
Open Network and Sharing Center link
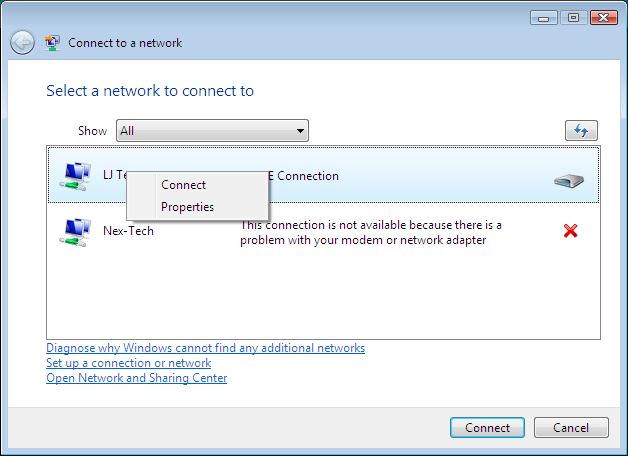pos(137,378)
